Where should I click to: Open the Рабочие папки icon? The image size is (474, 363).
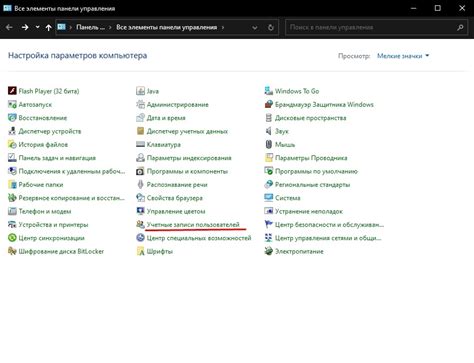[x=12, y=184]
